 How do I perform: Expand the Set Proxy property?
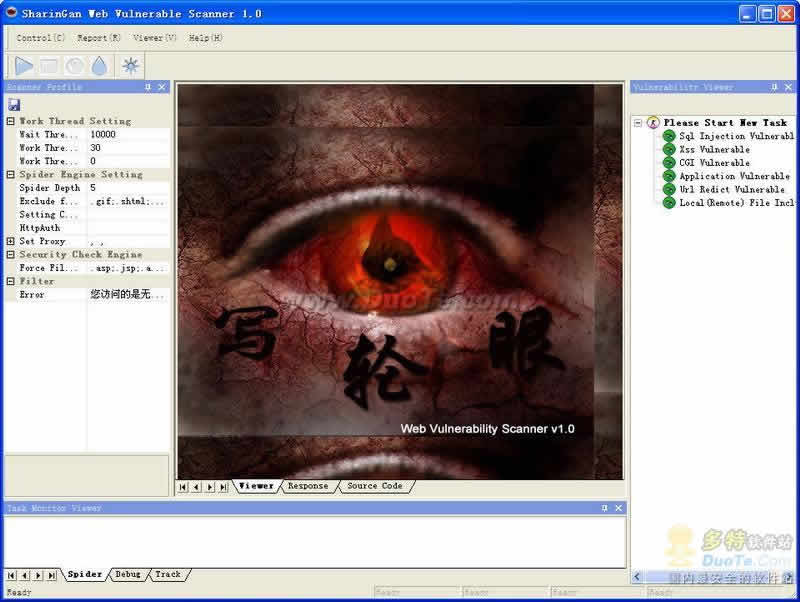11,241
